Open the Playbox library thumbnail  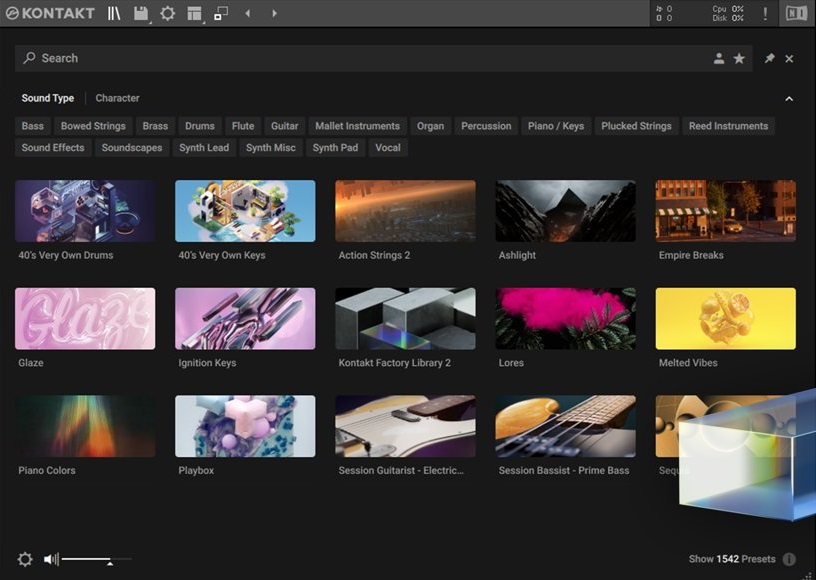point(245,426)
